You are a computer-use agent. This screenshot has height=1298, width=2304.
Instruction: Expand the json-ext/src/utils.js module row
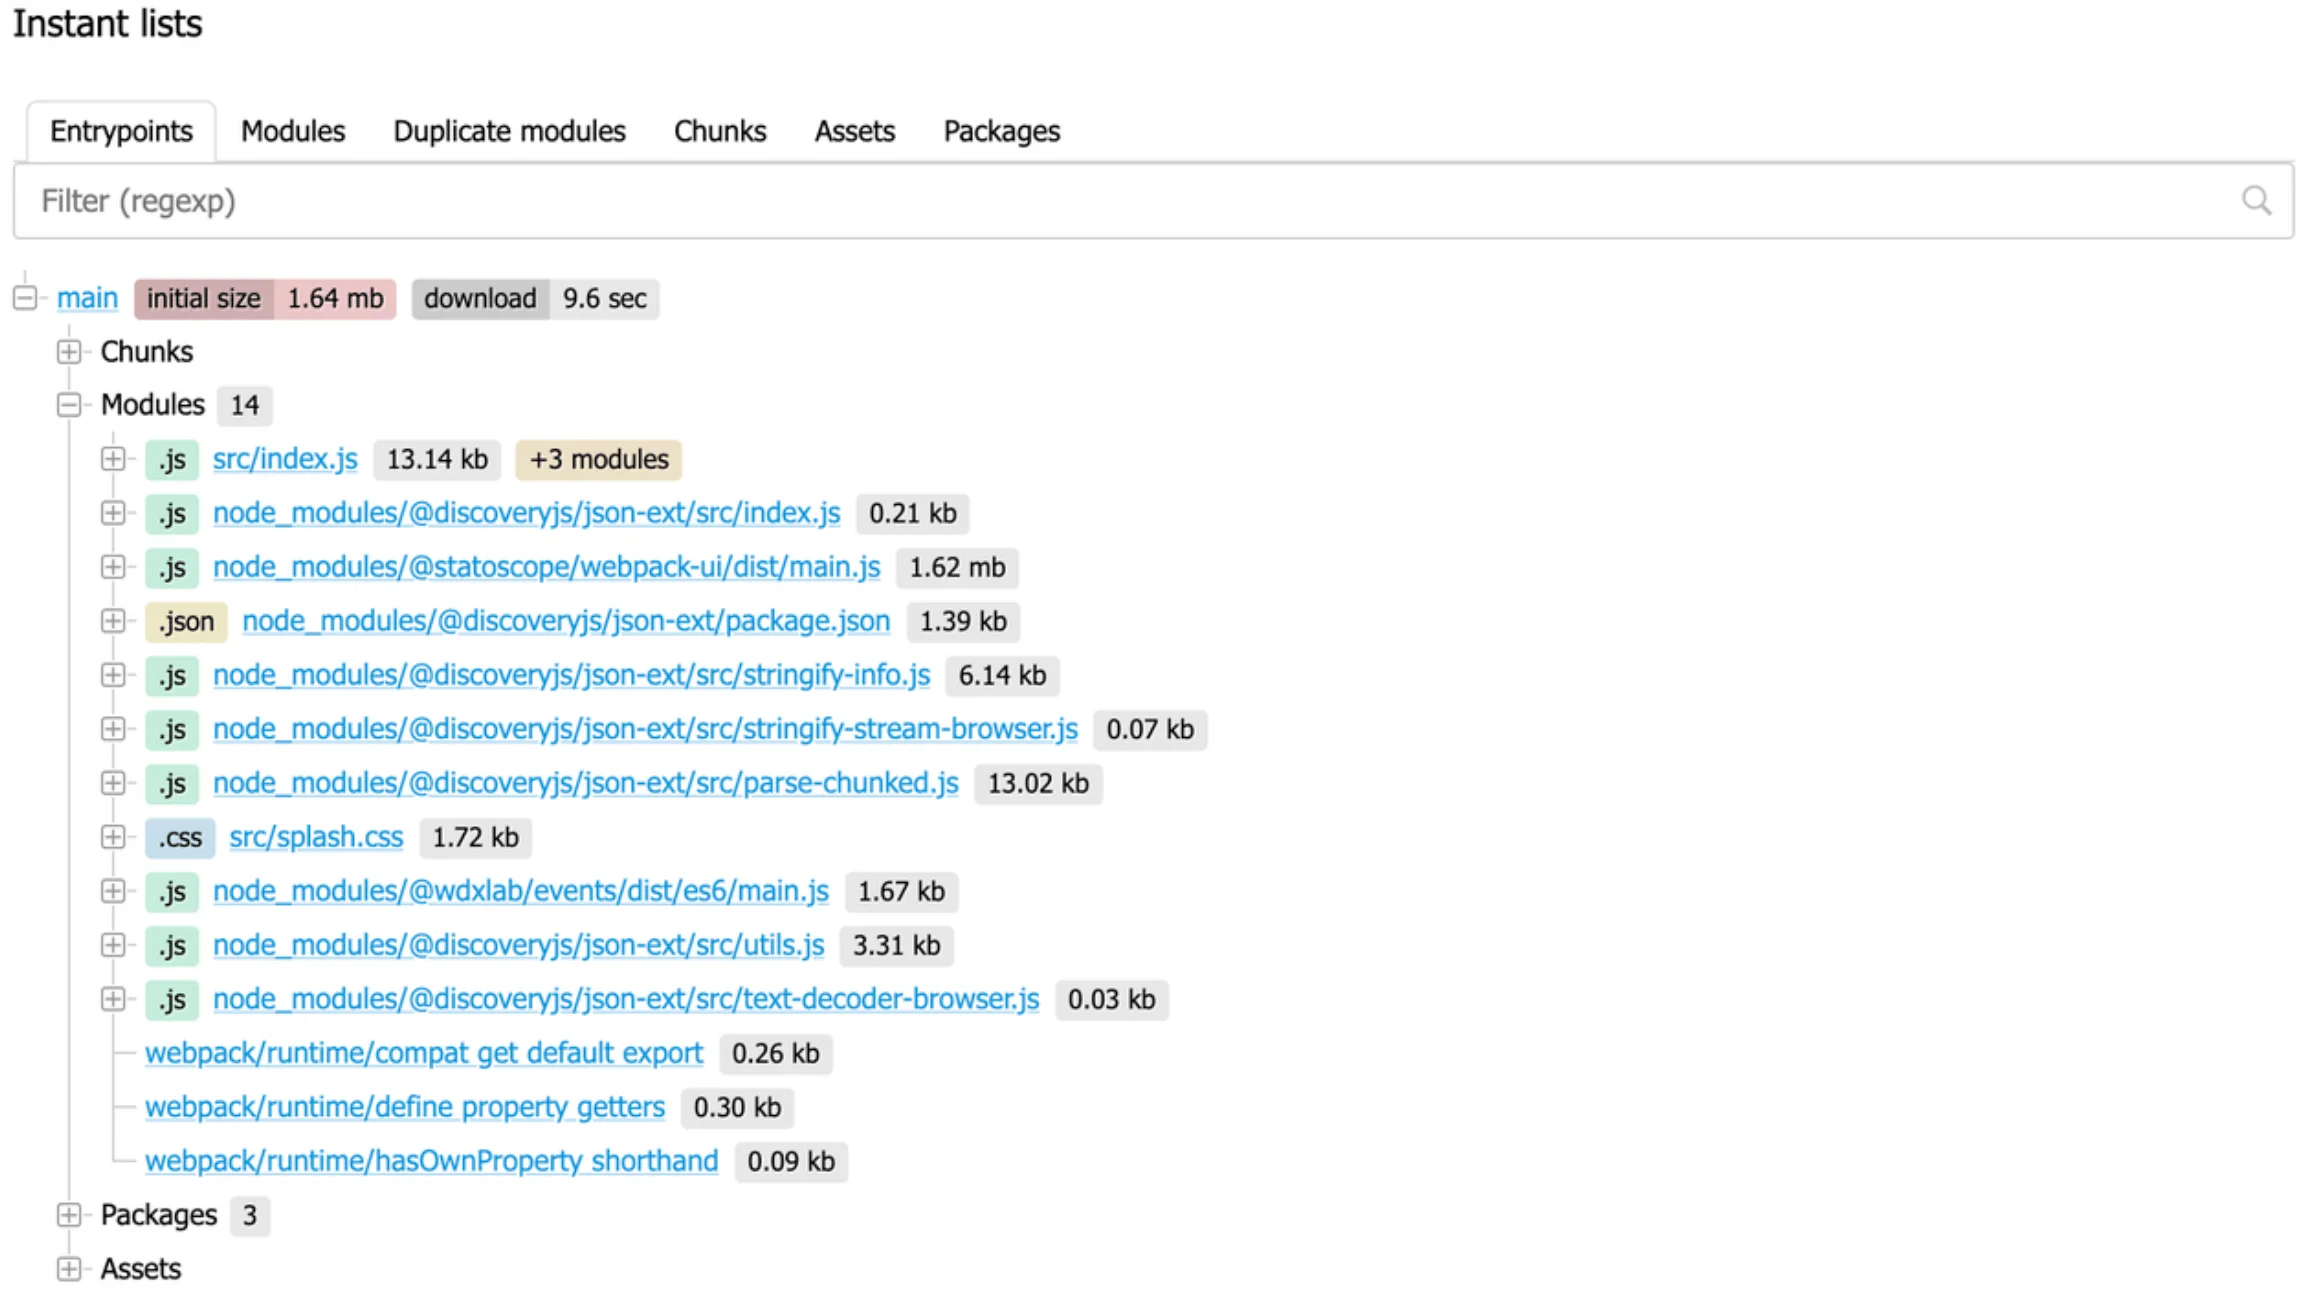point(113,945)
